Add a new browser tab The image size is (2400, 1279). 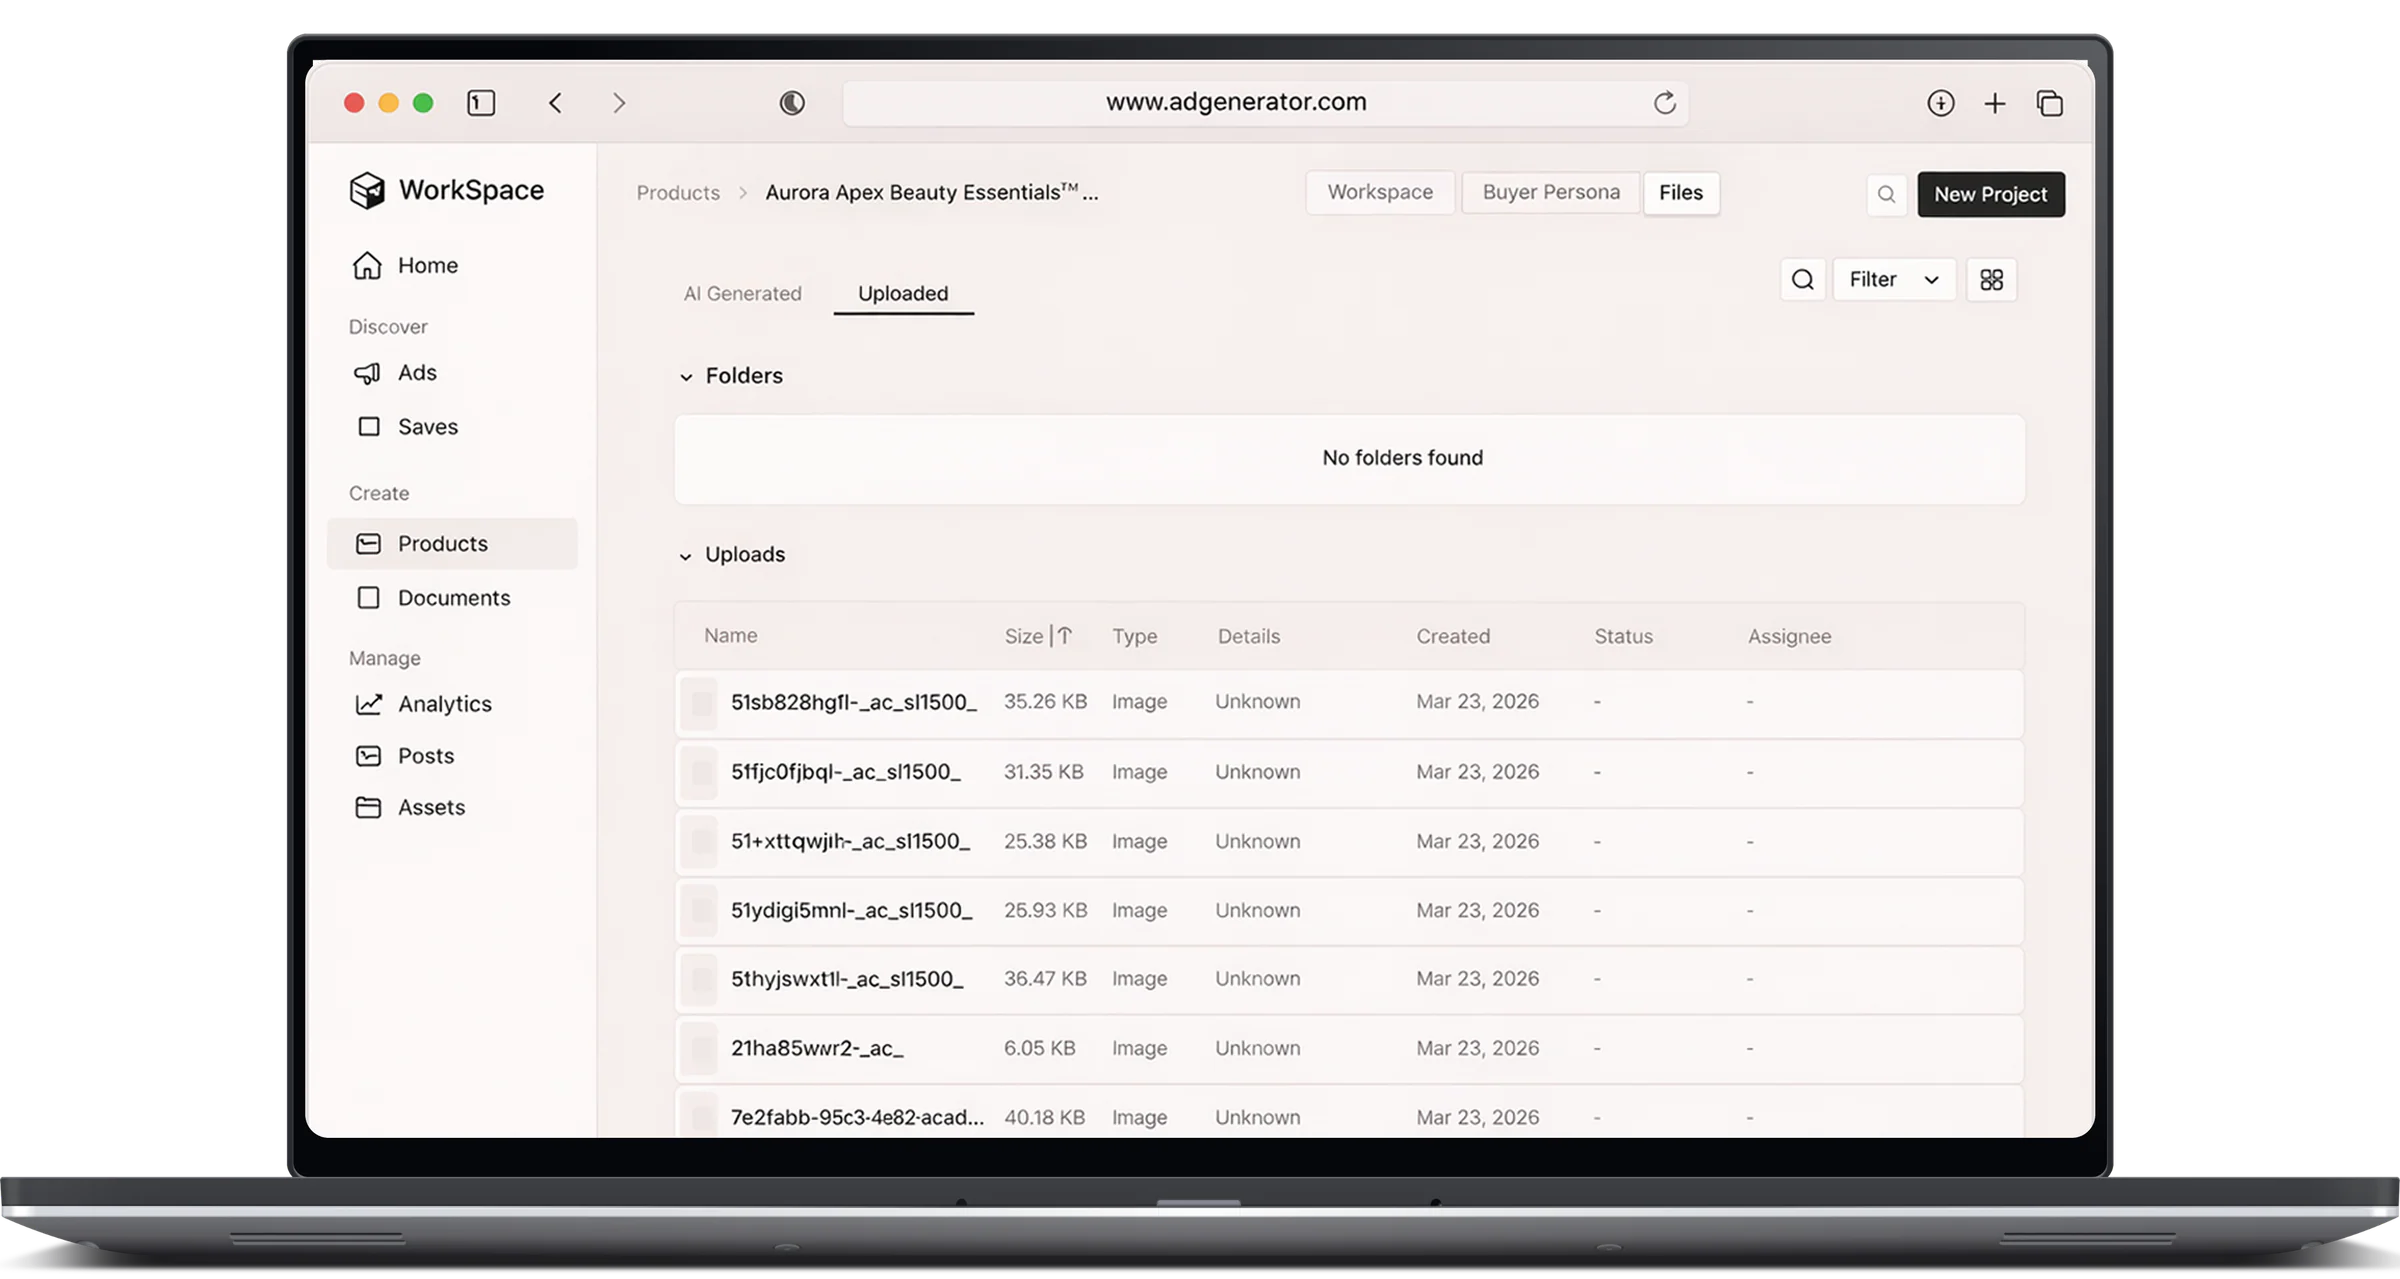pyautogui.click(x=1995, y=103)
